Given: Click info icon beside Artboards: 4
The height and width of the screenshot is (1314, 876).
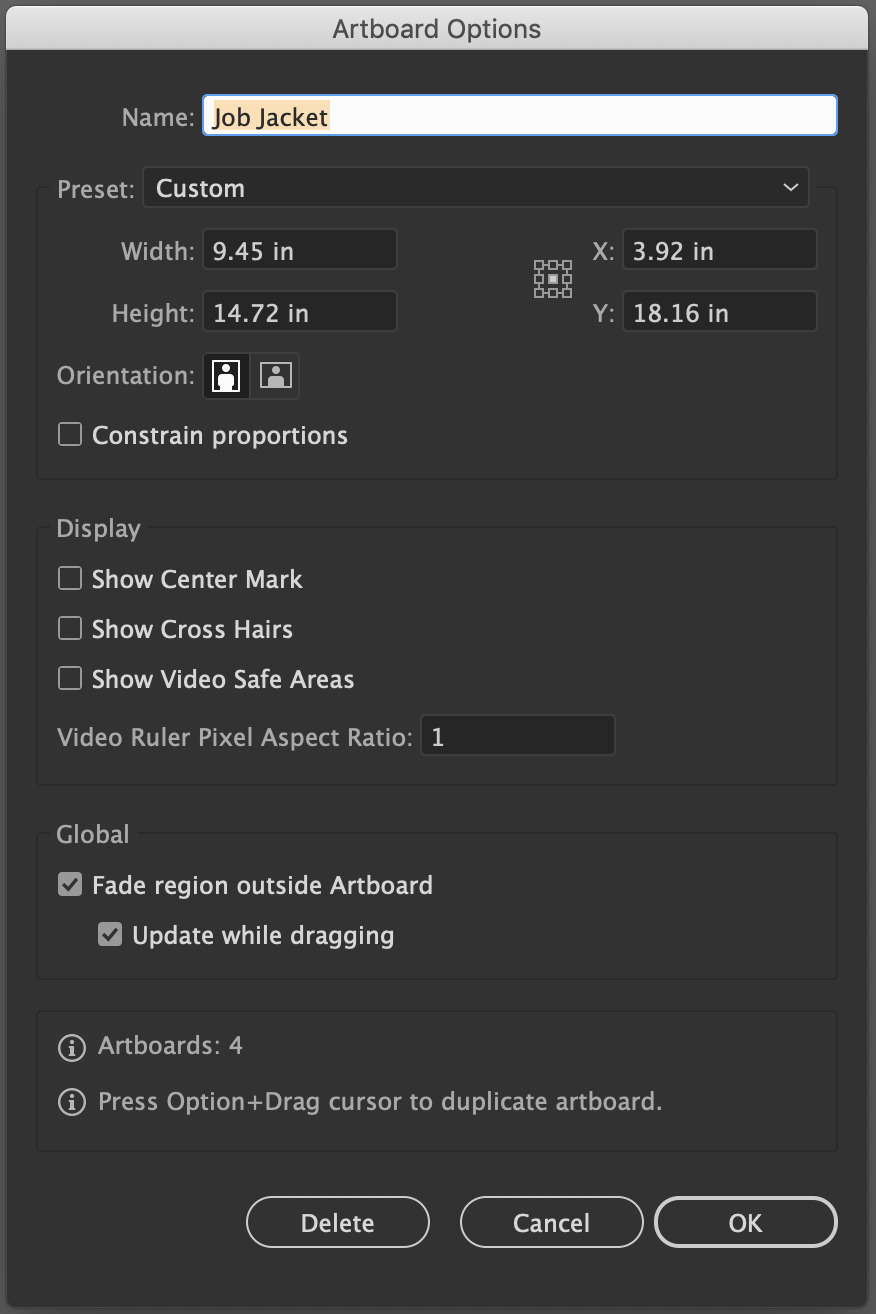Looking at the screenshot, I should 71,1048.
